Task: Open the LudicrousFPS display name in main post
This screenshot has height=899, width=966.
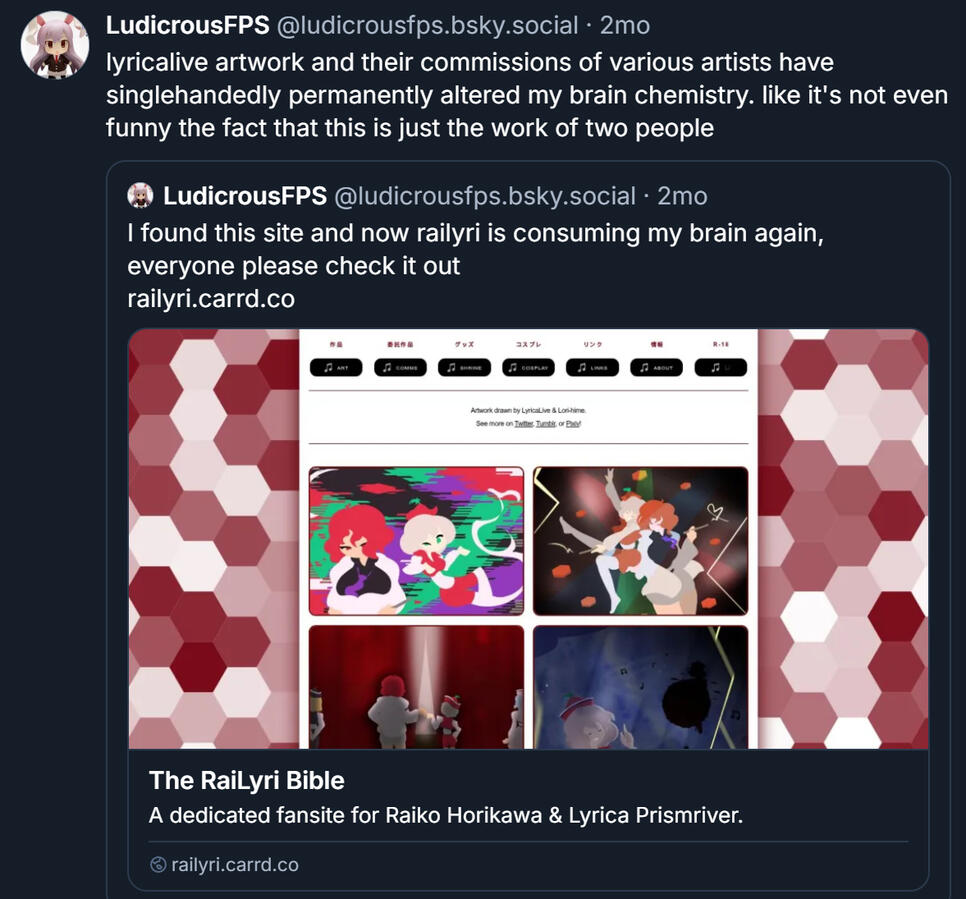Action: [187, 25]
